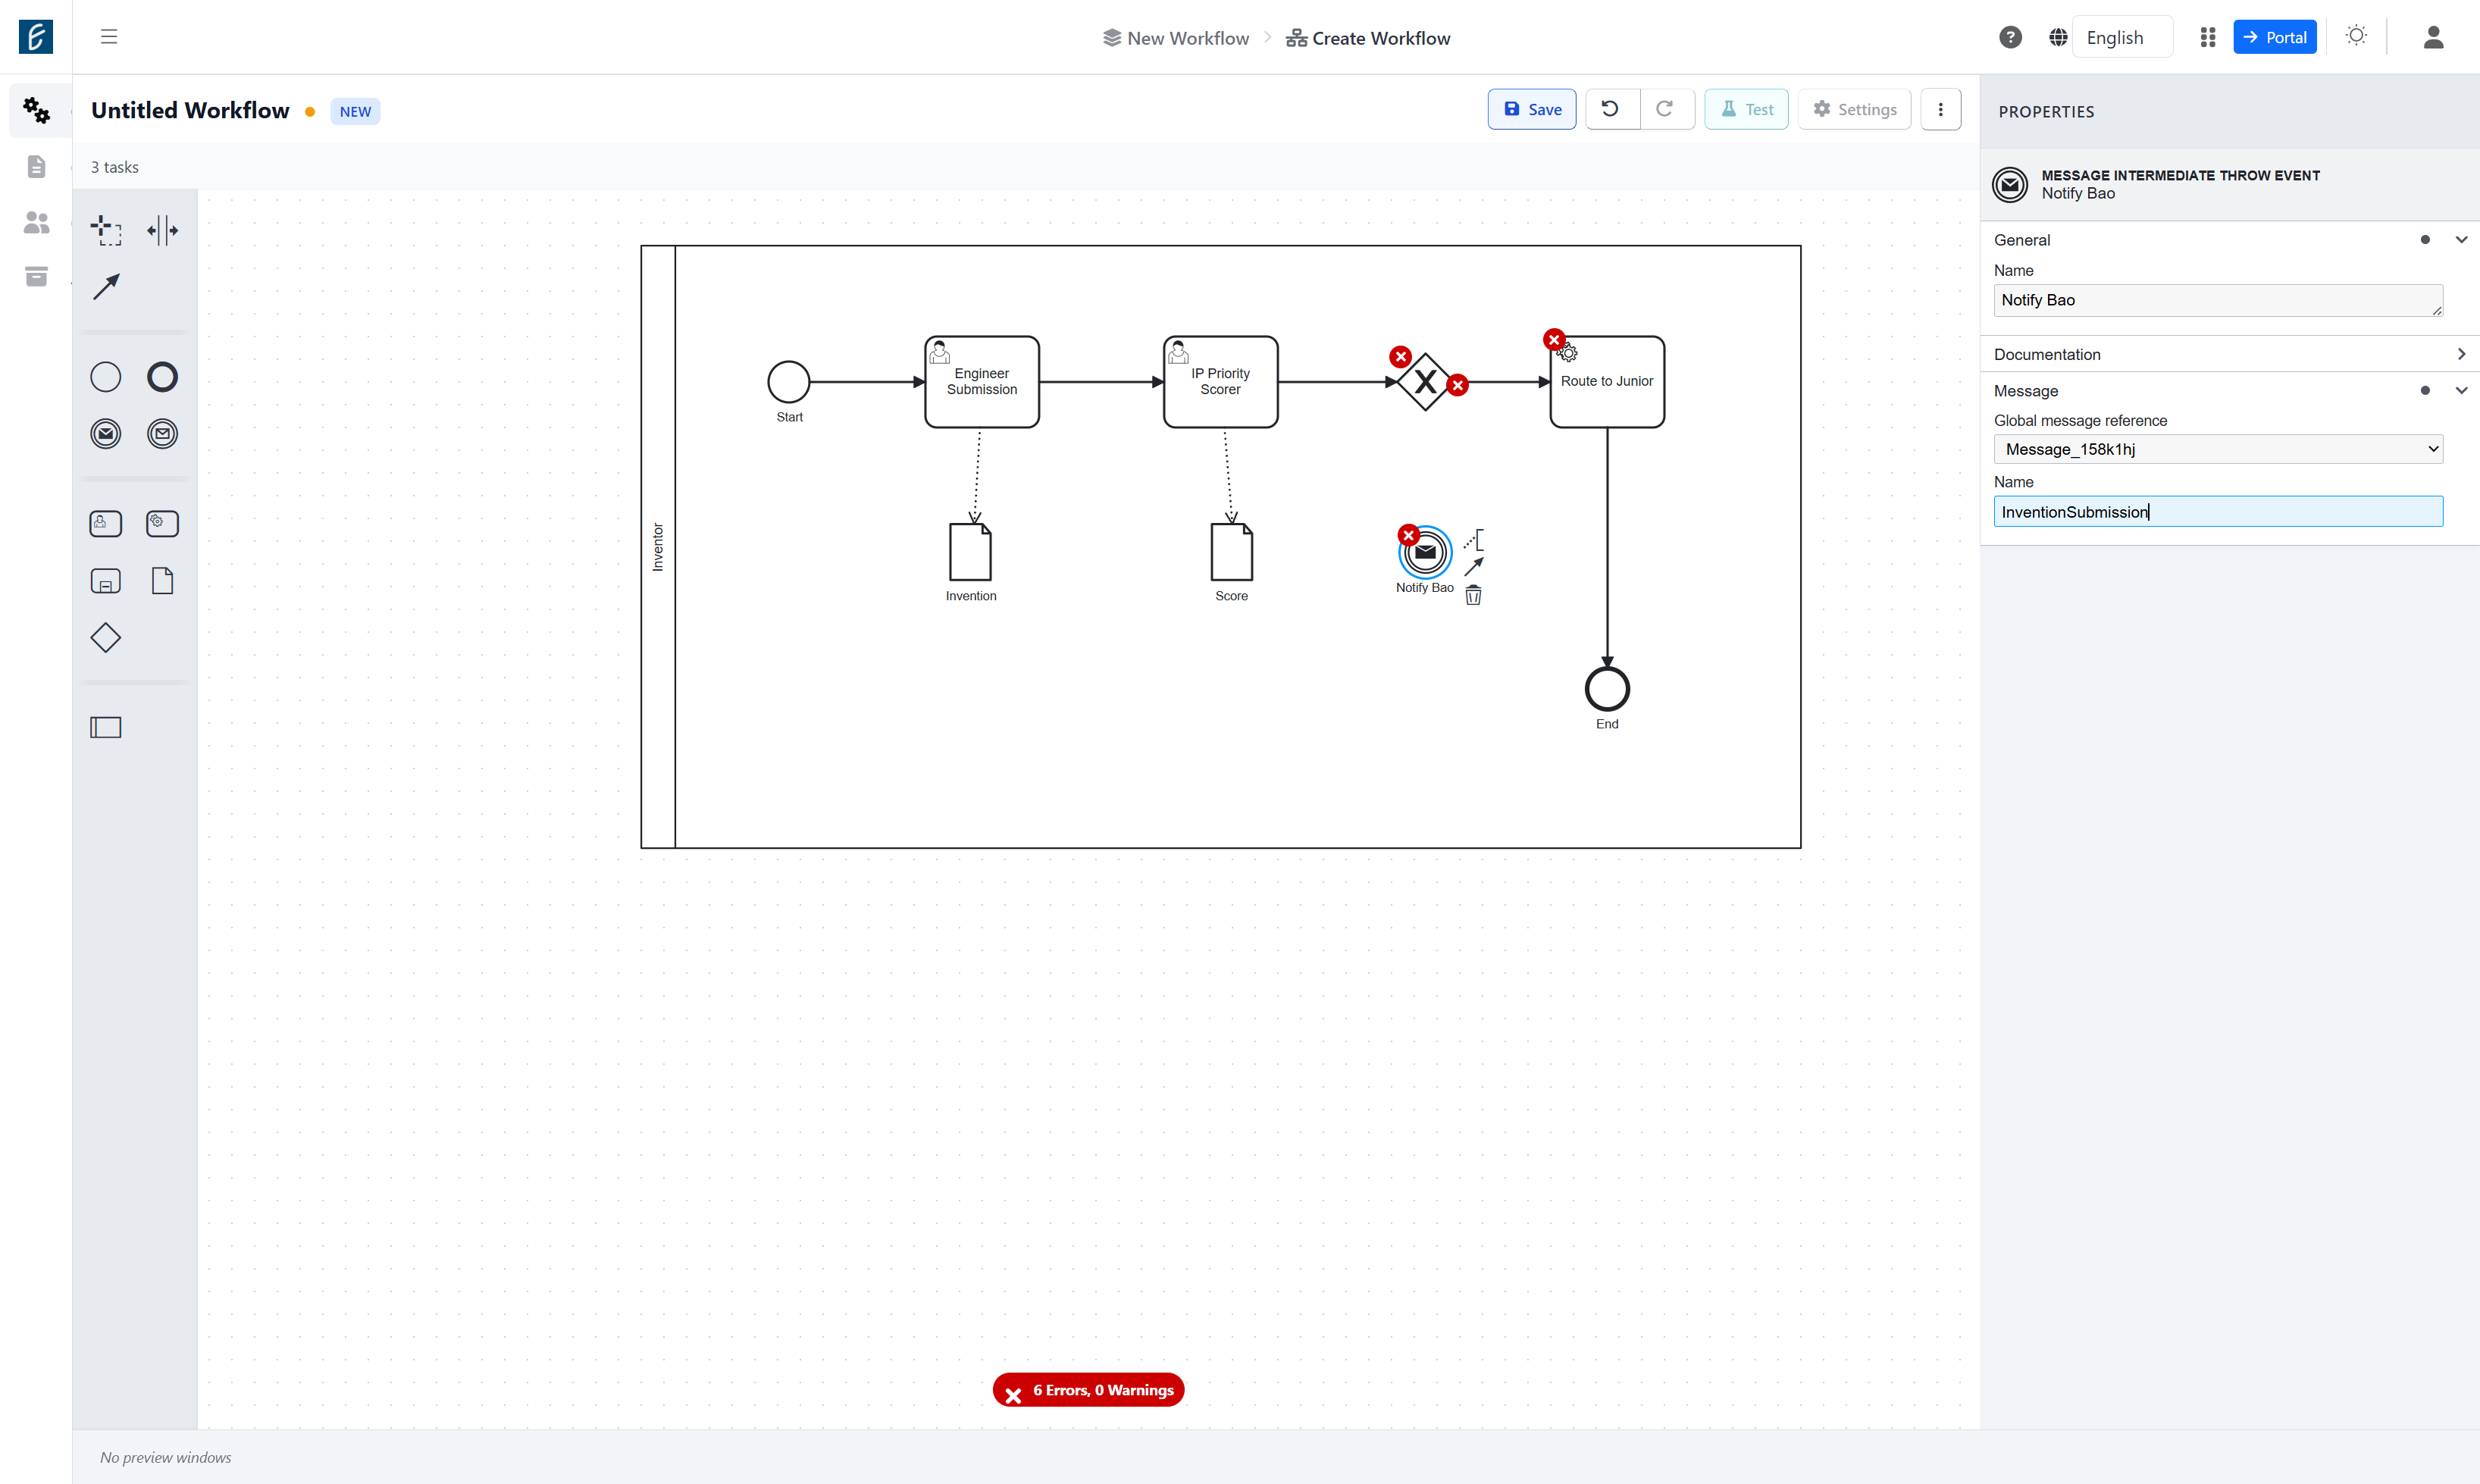Open the Test button
The width and height of the screenshot is (2480, 1484).
[x=1746, y=109]
